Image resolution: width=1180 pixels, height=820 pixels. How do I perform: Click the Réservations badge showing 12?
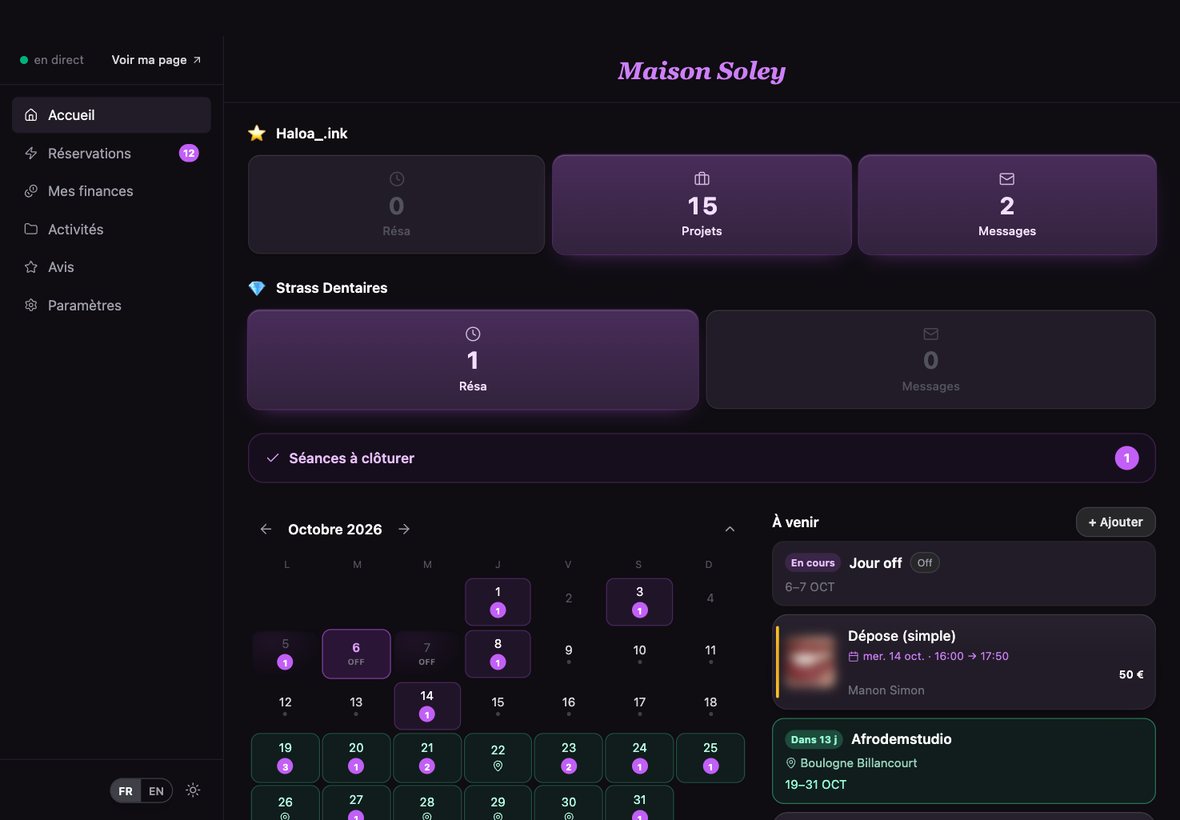click(189, 153)
